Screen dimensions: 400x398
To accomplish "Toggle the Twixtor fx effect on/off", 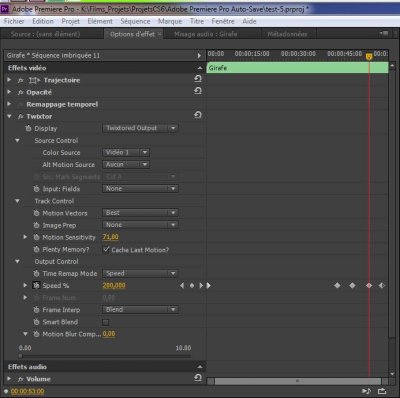I will click(x=21, y=116).
